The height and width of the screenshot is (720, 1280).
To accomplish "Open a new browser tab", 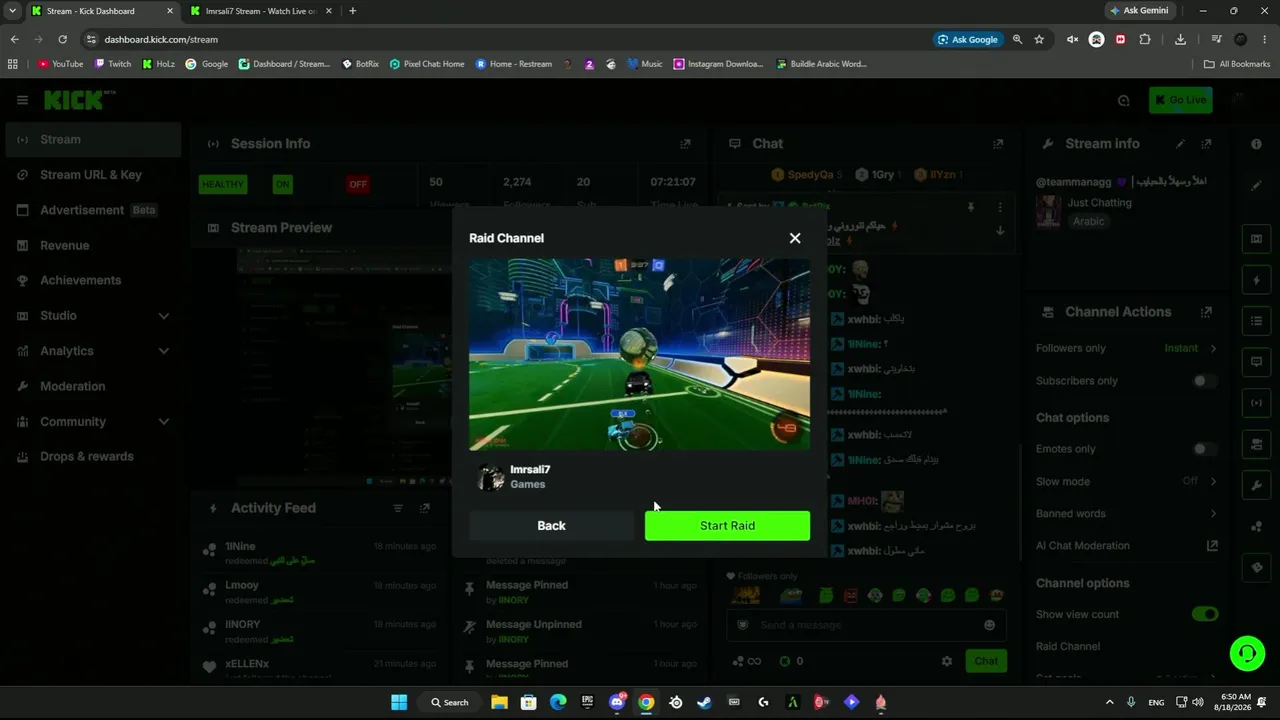I will [352, 11].
